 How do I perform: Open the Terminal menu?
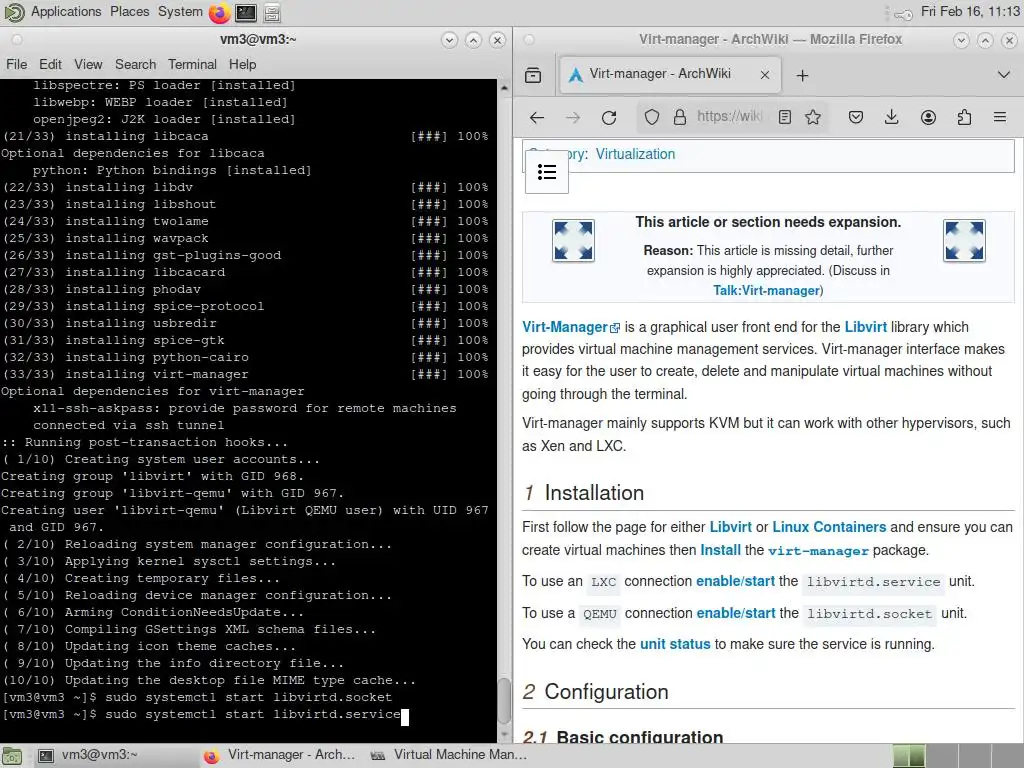tap(192, 64)
